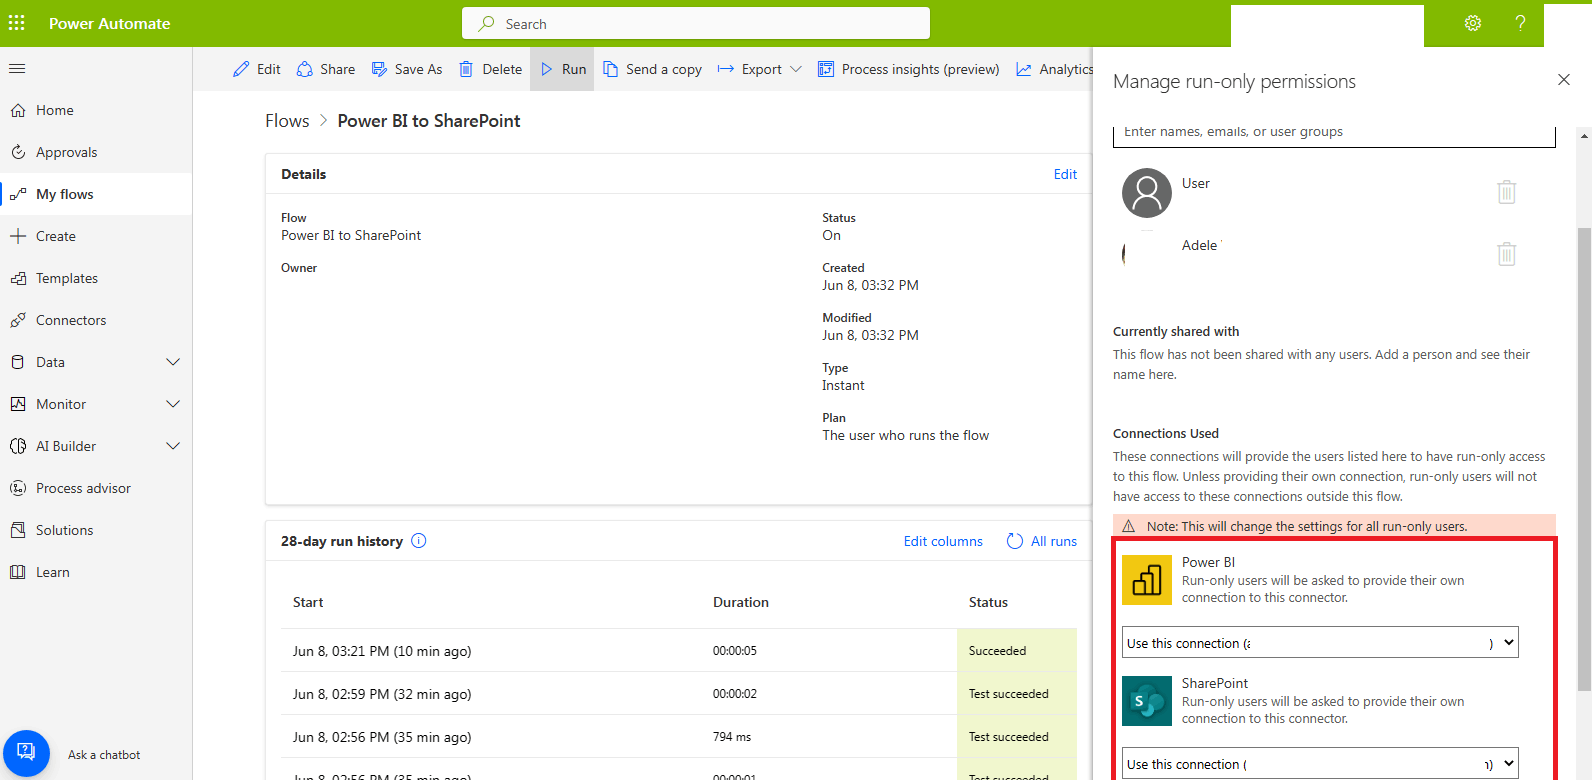Click Share in the flow toolbar
The width and height of the screenshot is (1592, 780).
point(326,69)
